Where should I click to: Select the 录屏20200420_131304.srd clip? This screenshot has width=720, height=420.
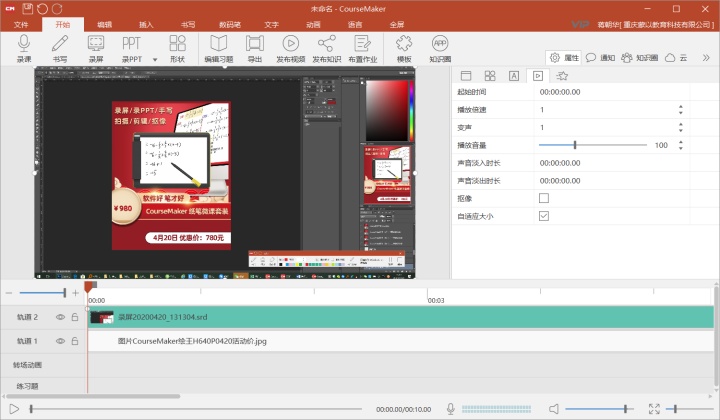coord(401,317)
